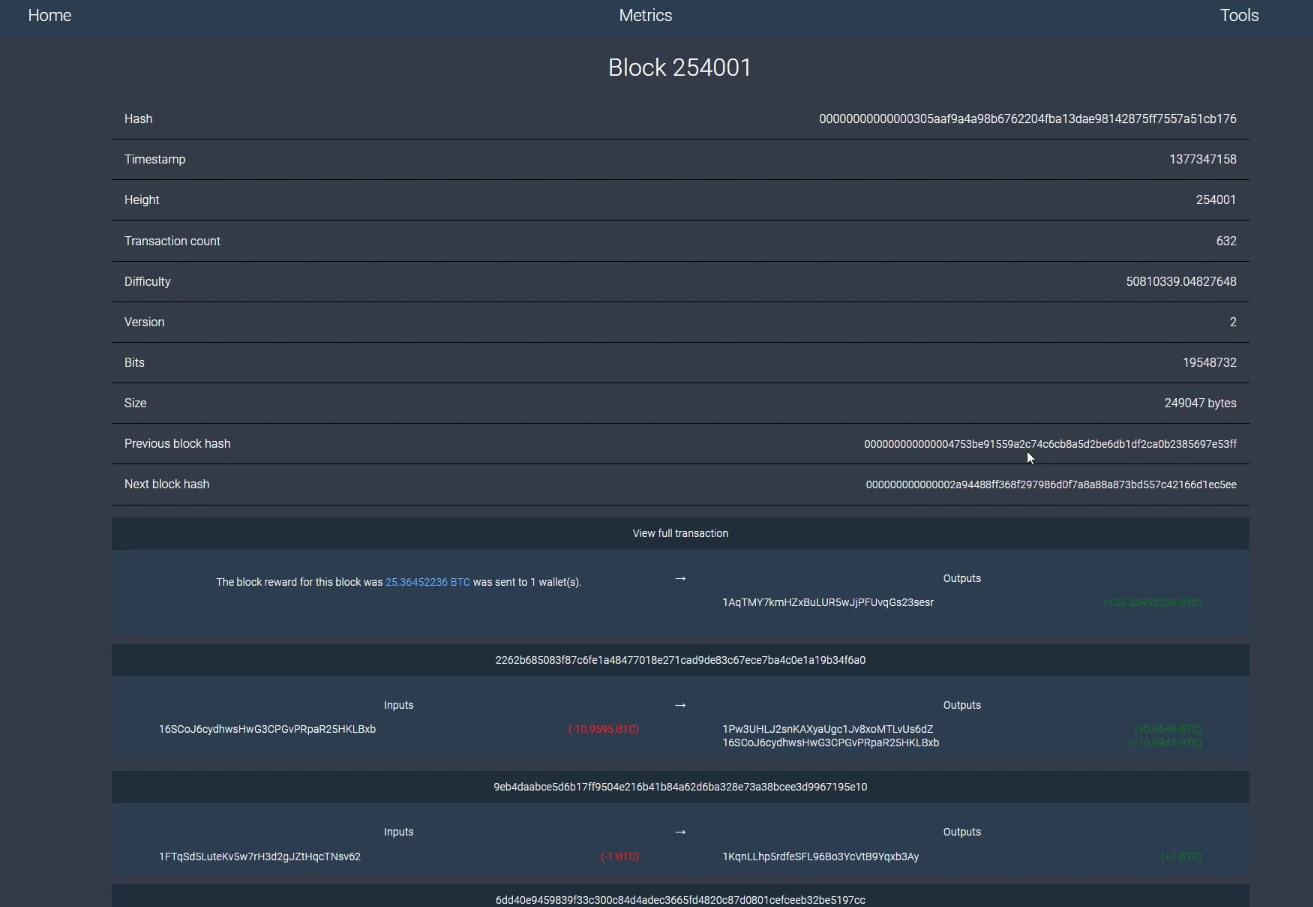
Task: Click the difficulty value 50810339.04827648
Action: (x=1181, y=281)
